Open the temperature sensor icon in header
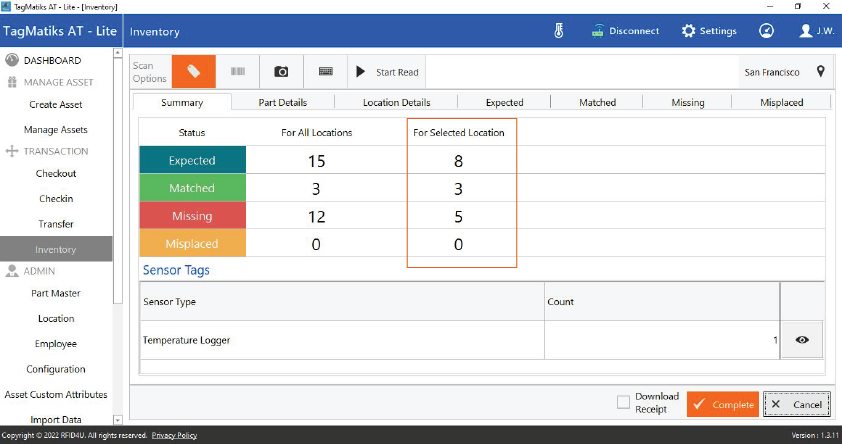 pyautogui.click(x=559, y=31)
